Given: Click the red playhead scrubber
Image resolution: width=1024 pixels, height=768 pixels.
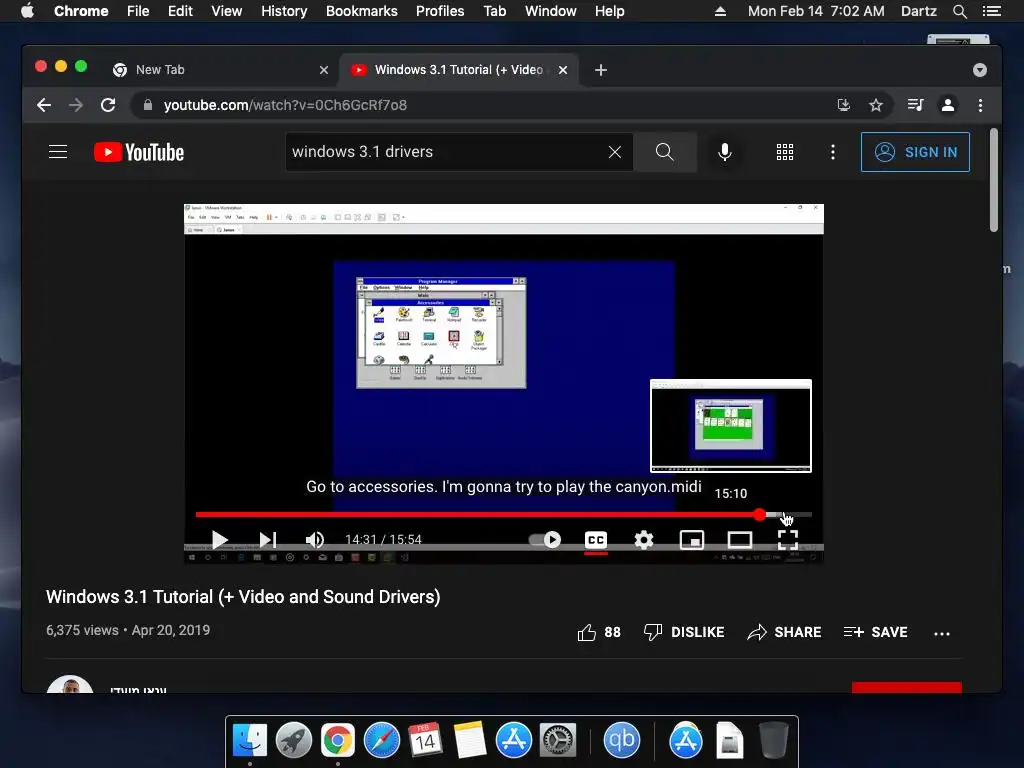Looking at the screenshot, I should coord(760,515).
